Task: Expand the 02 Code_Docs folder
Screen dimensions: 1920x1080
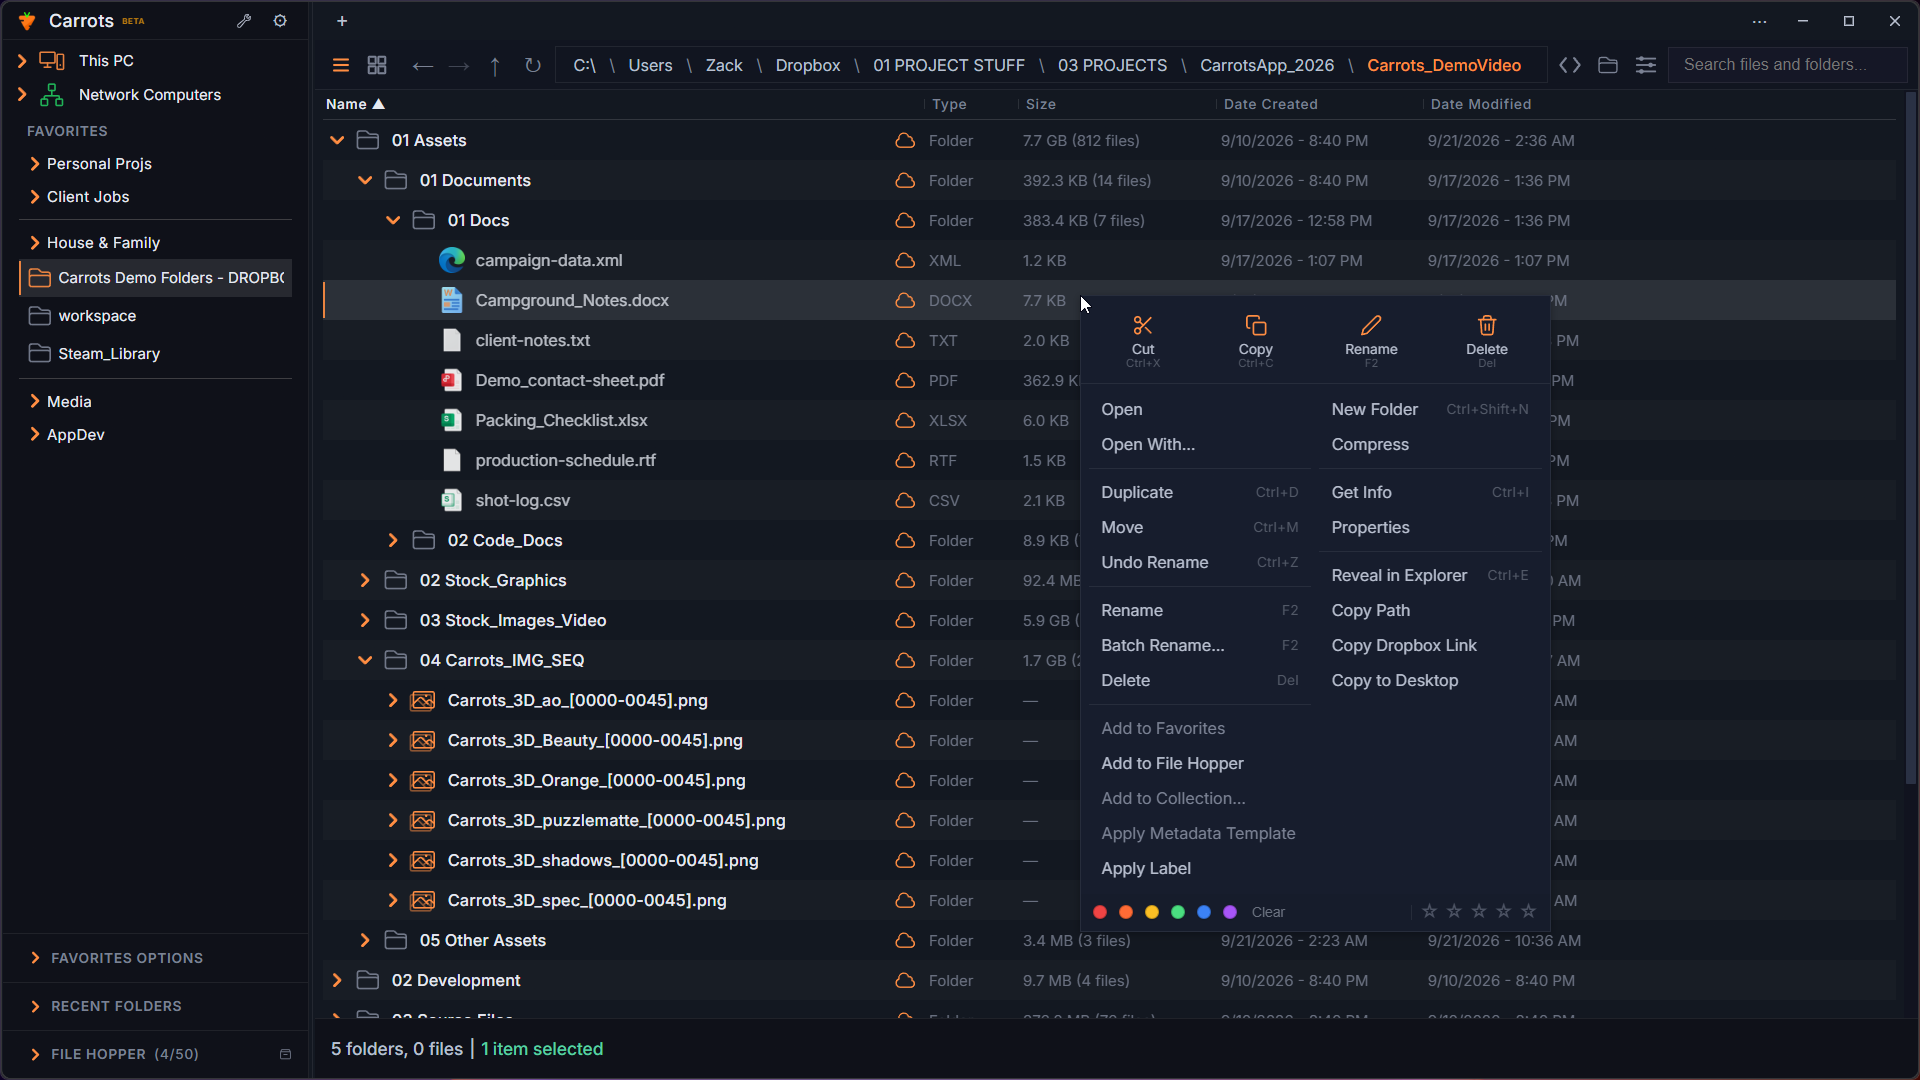Action: 393,540
